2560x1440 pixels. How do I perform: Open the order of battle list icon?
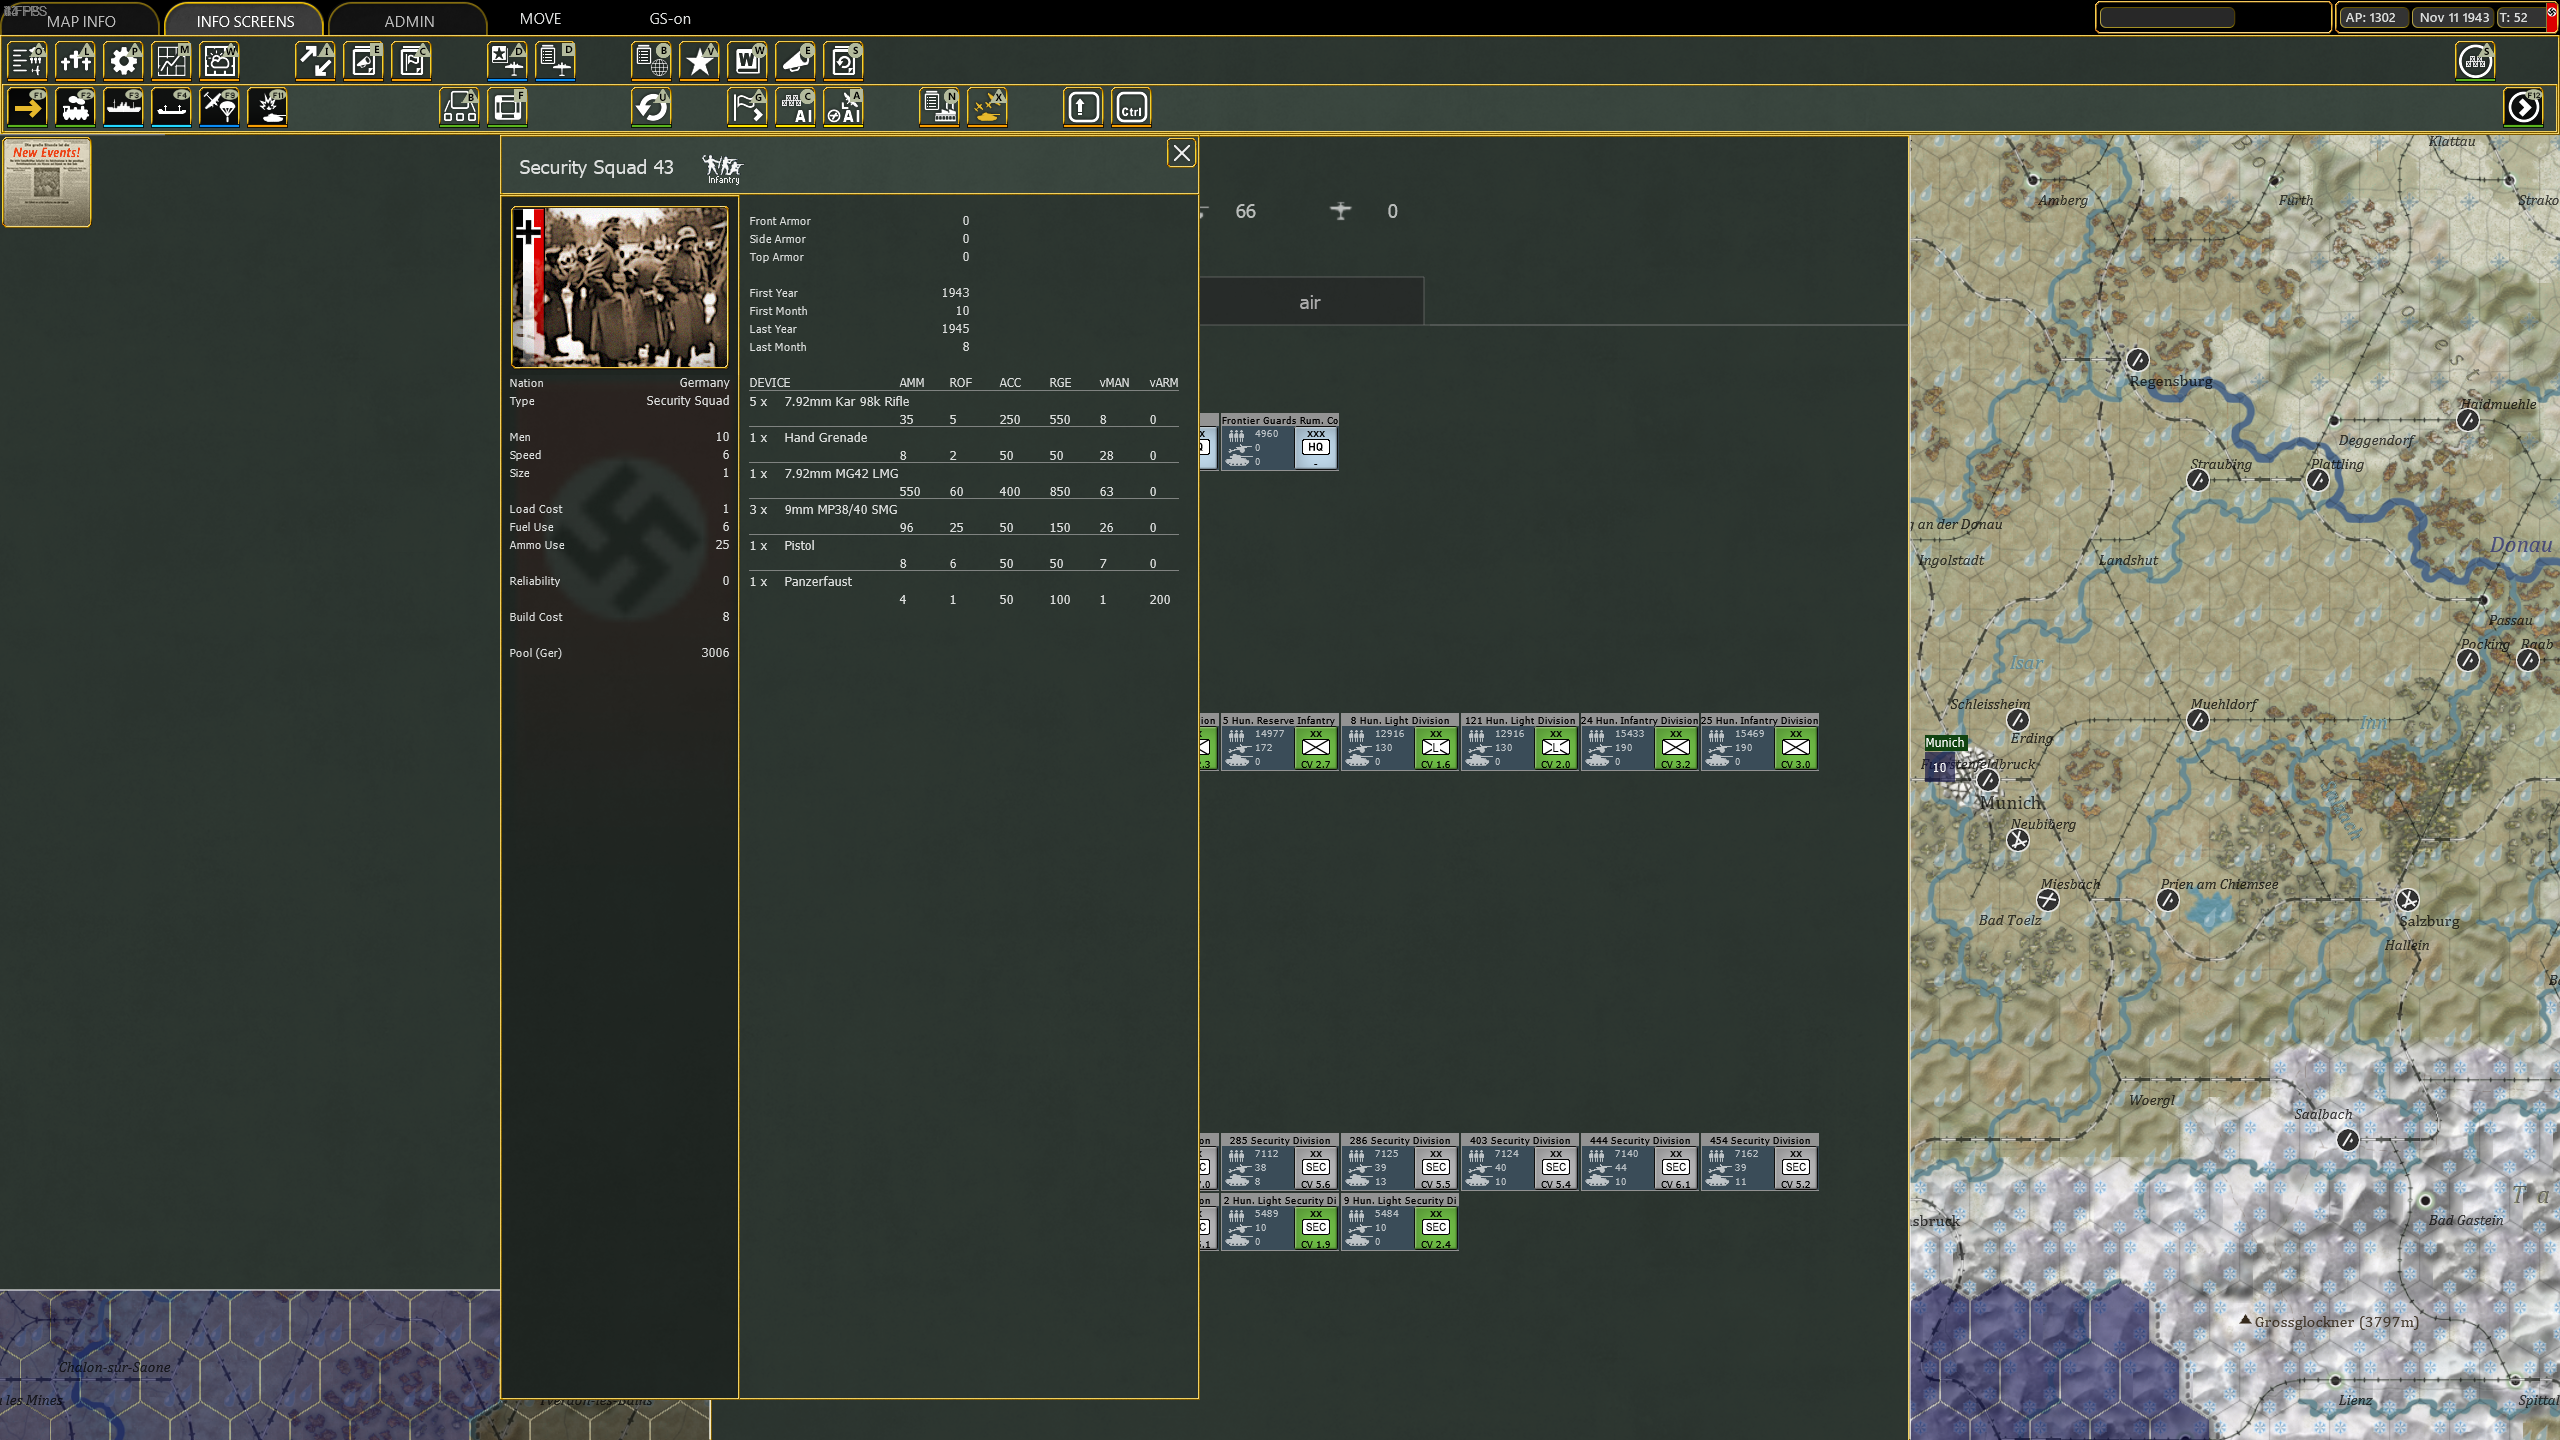coord(28,61)
